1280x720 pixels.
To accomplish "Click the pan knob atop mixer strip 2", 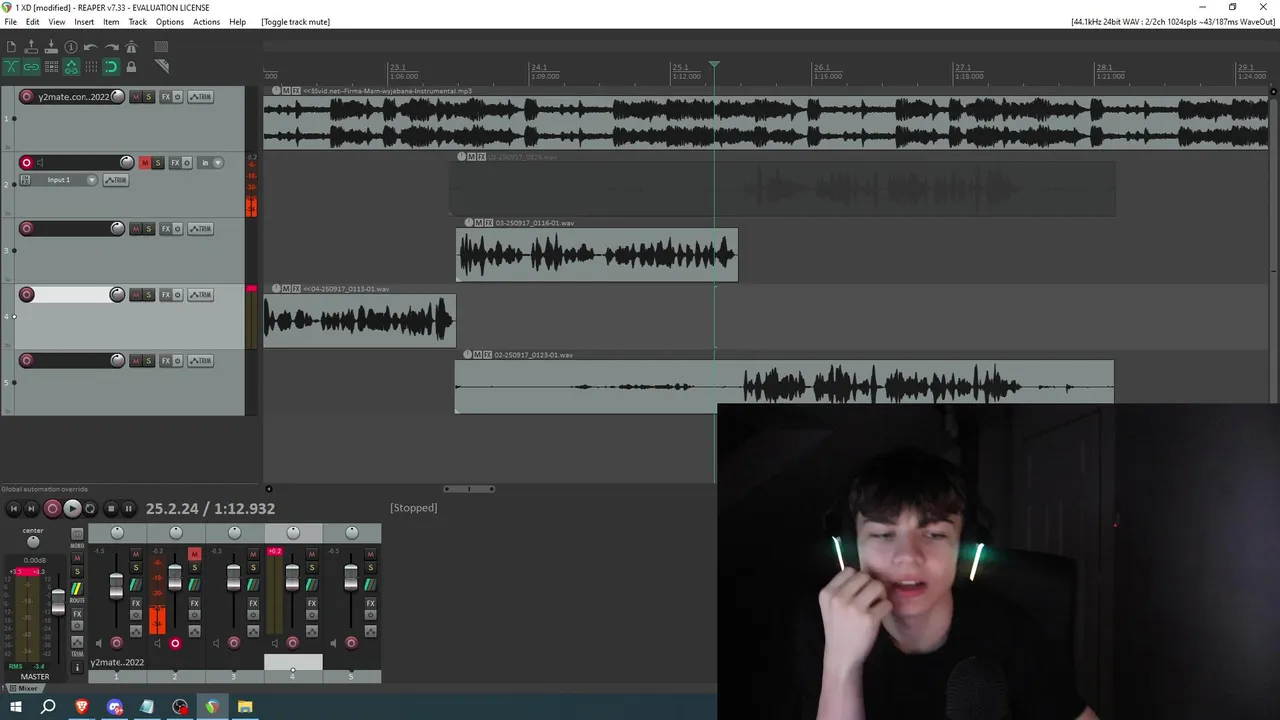I will coord(176,533).
